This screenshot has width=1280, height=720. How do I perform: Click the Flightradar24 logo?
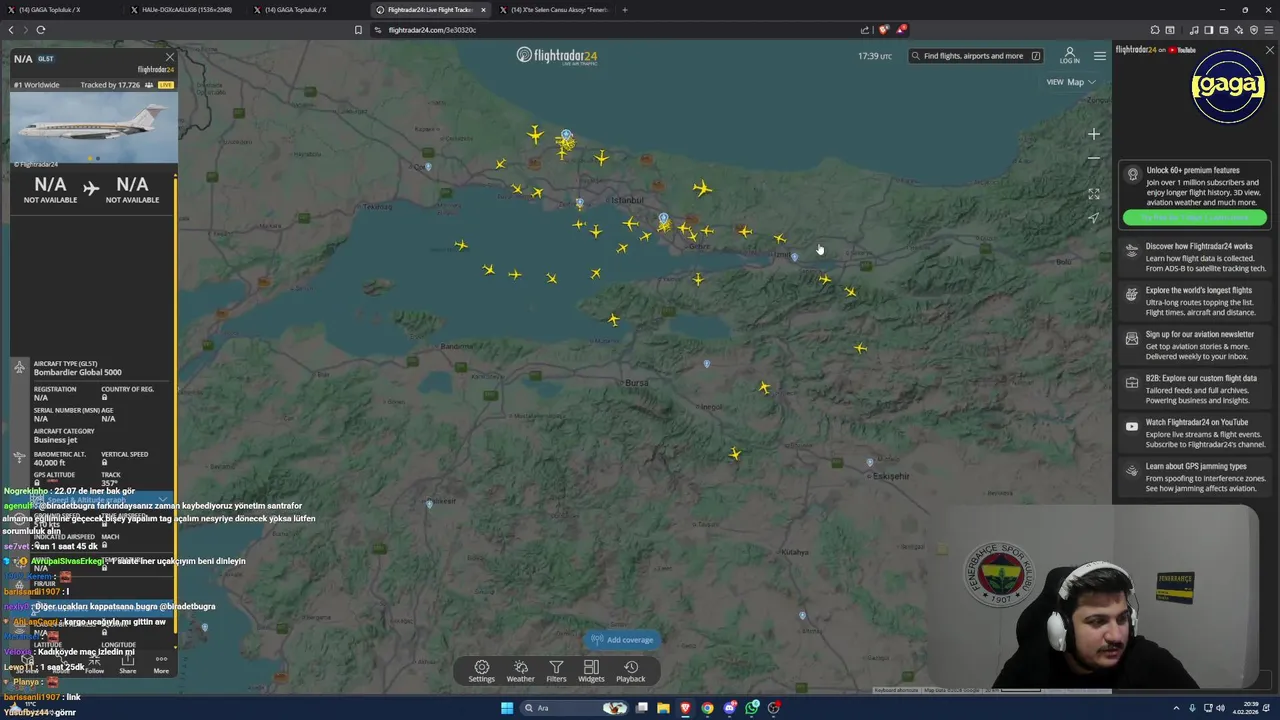(557, 55)
